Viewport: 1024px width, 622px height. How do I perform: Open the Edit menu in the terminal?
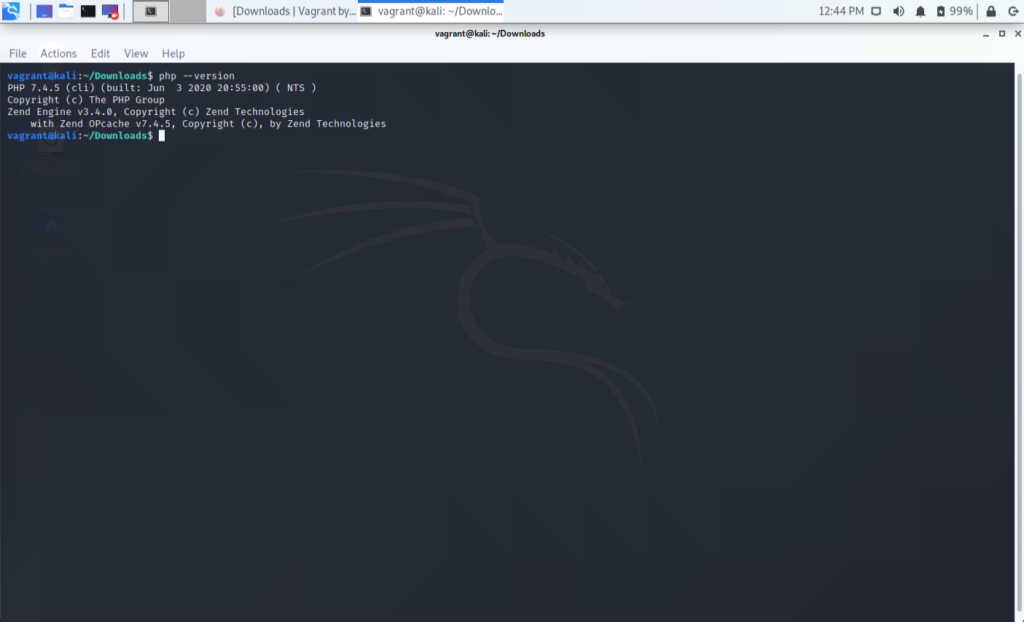coord(99,53)
